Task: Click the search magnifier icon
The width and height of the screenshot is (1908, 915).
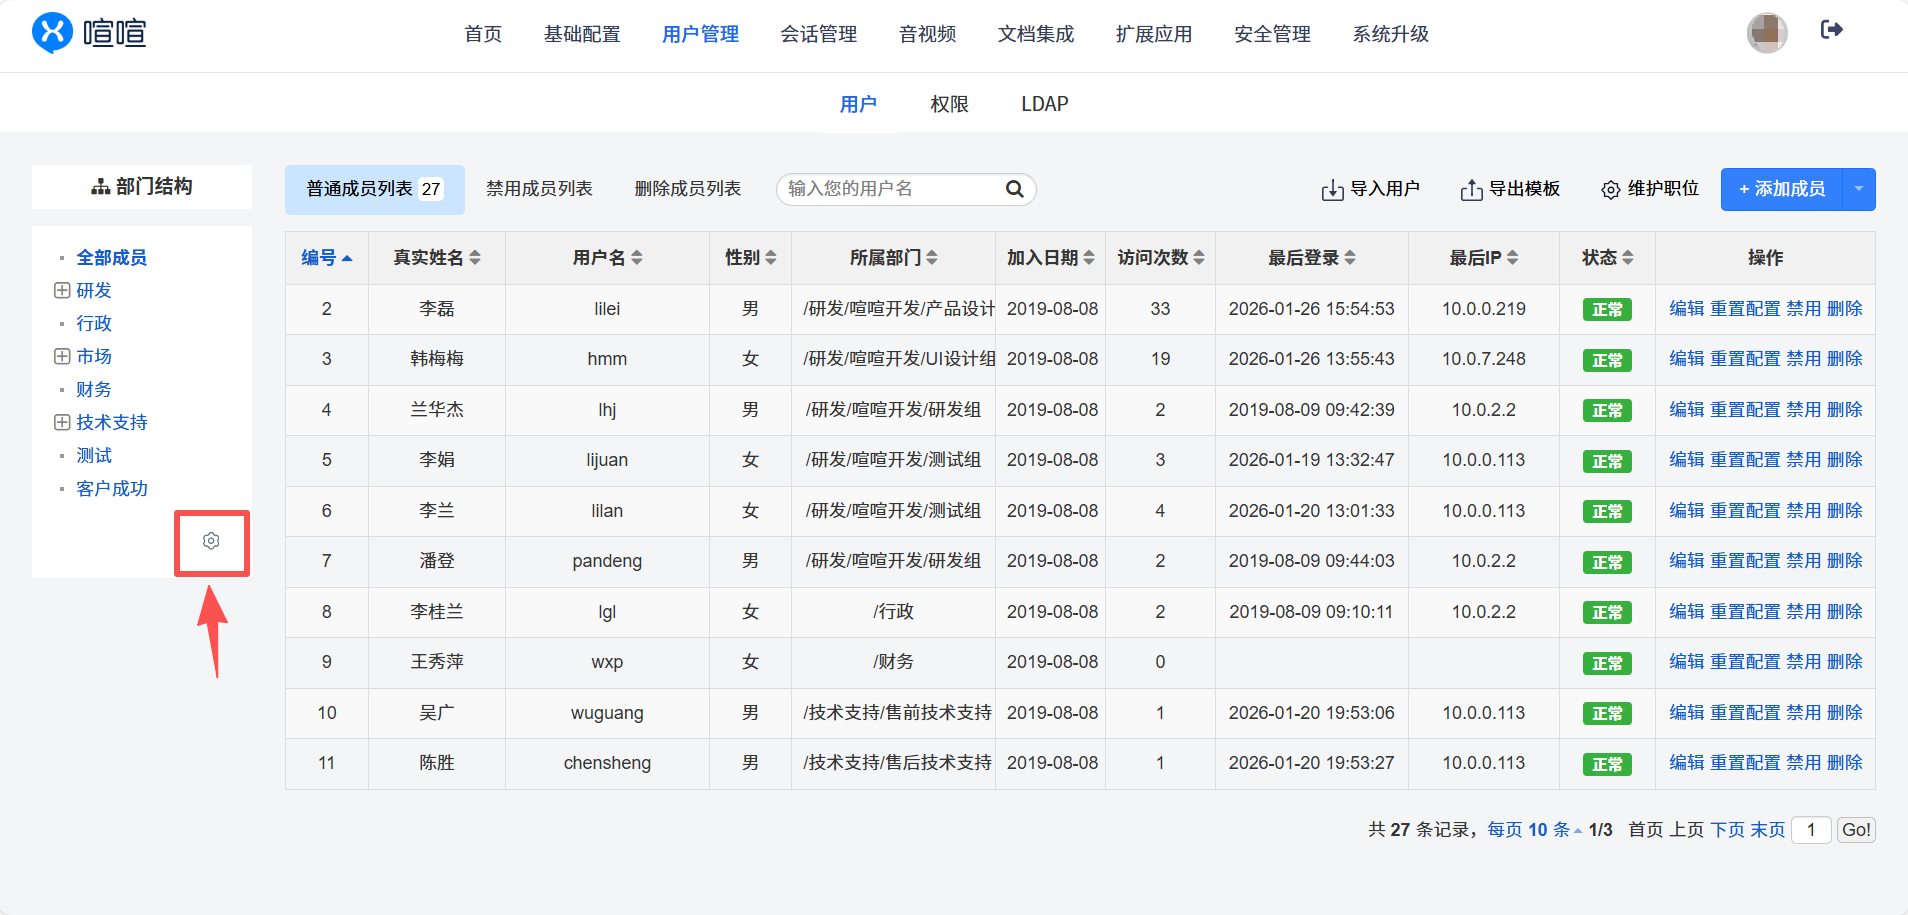Action: click(x=1014, y=189)
